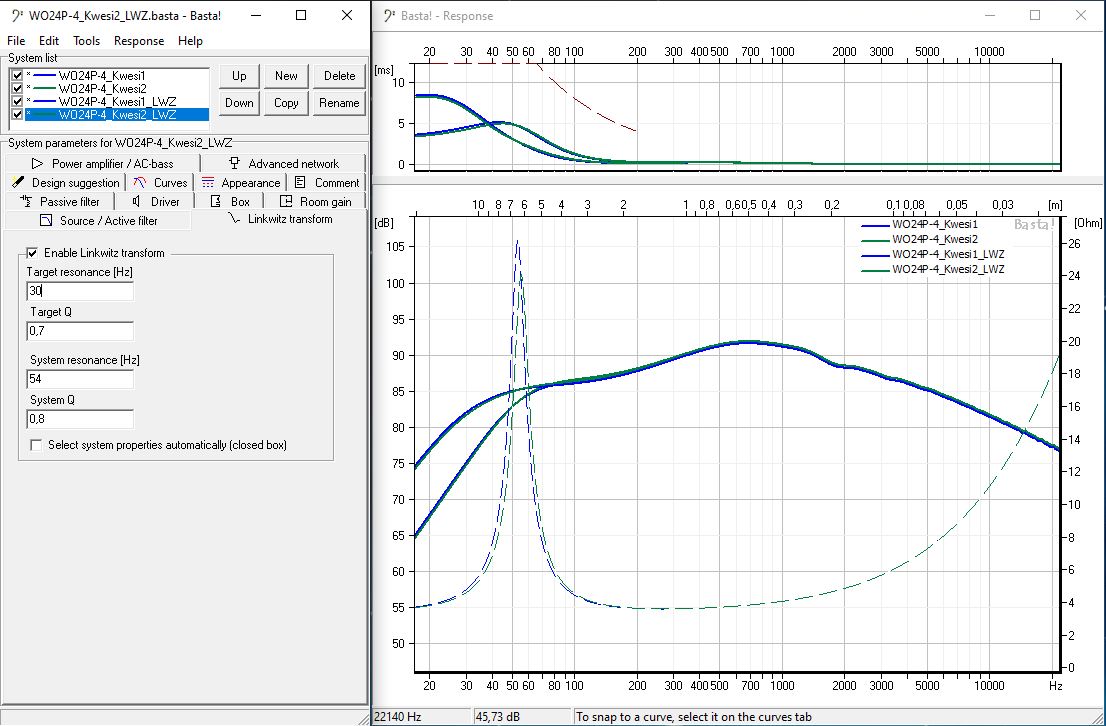Open the Response menu
Viewport: 1106px width, 726px height.
pyautogui.click(x=139, y=41)
